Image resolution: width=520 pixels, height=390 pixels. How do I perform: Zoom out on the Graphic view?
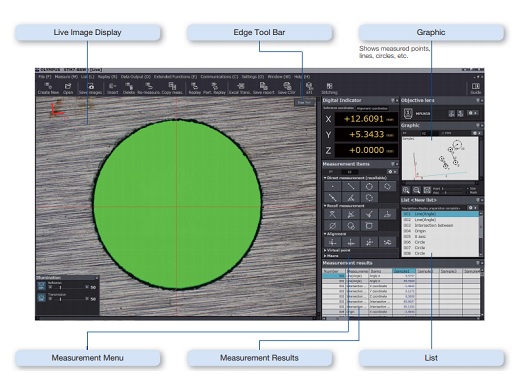[416, 190]
